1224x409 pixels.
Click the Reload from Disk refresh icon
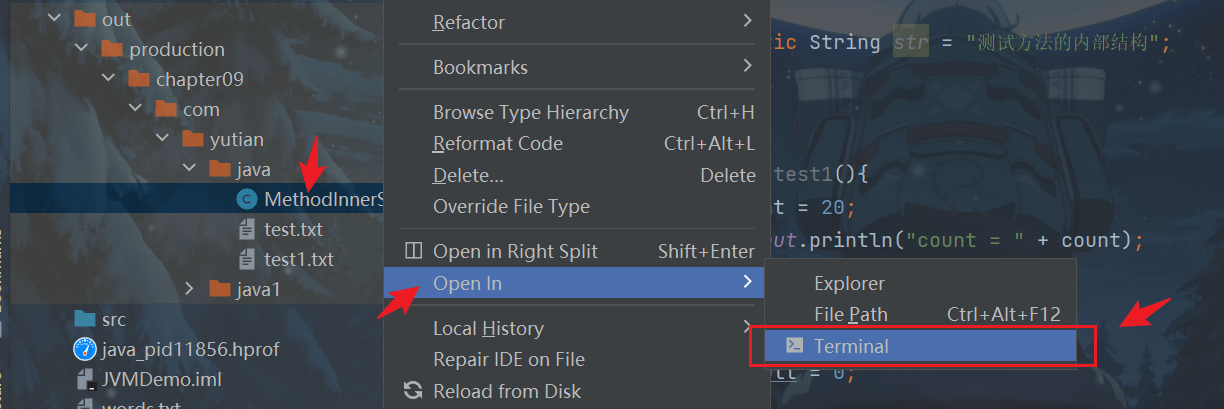tap(412, 391)
